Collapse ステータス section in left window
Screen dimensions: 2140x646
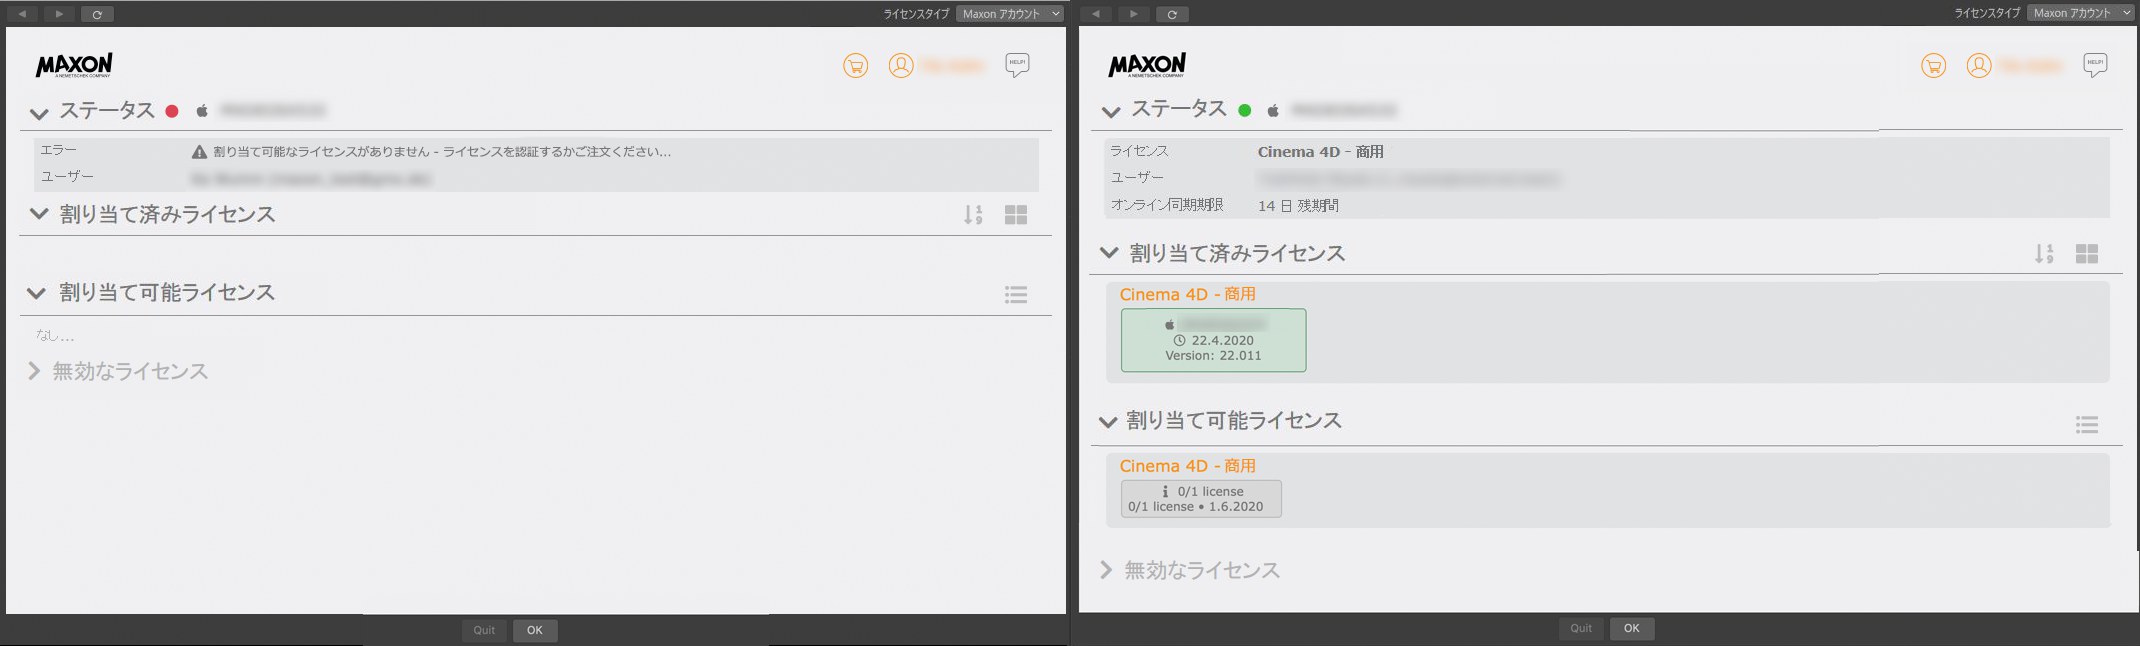point(39,113)
